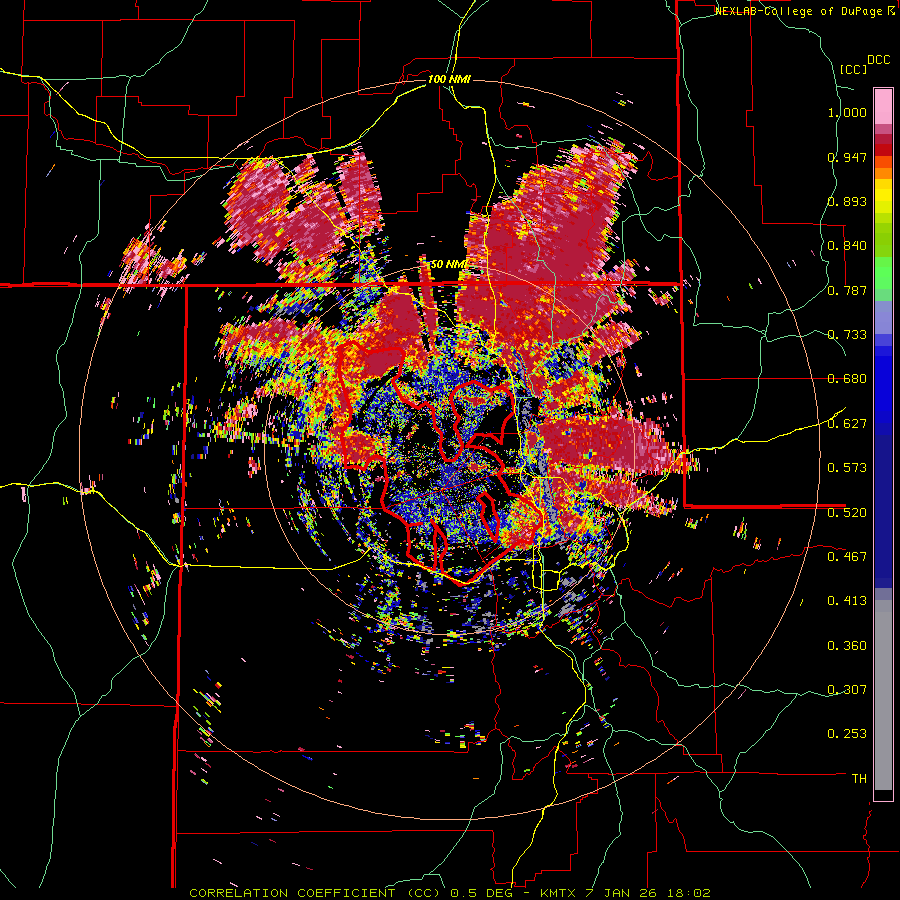
Task: Click the 0.787 scale value
Action: pyautogui.click(x=847, y=290)
